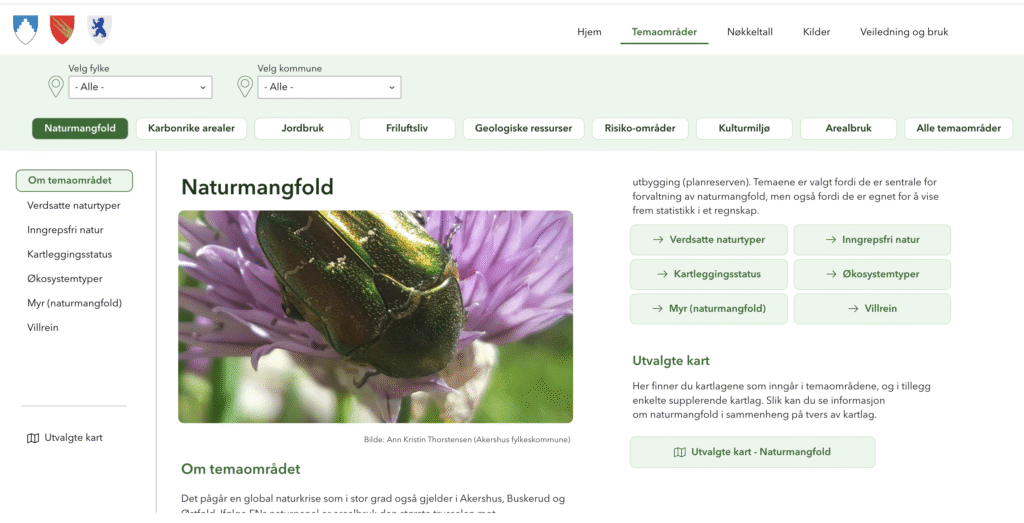Click the blue Østfold coat of arms logo
The image size is (1024, 523).
point(99,31)
